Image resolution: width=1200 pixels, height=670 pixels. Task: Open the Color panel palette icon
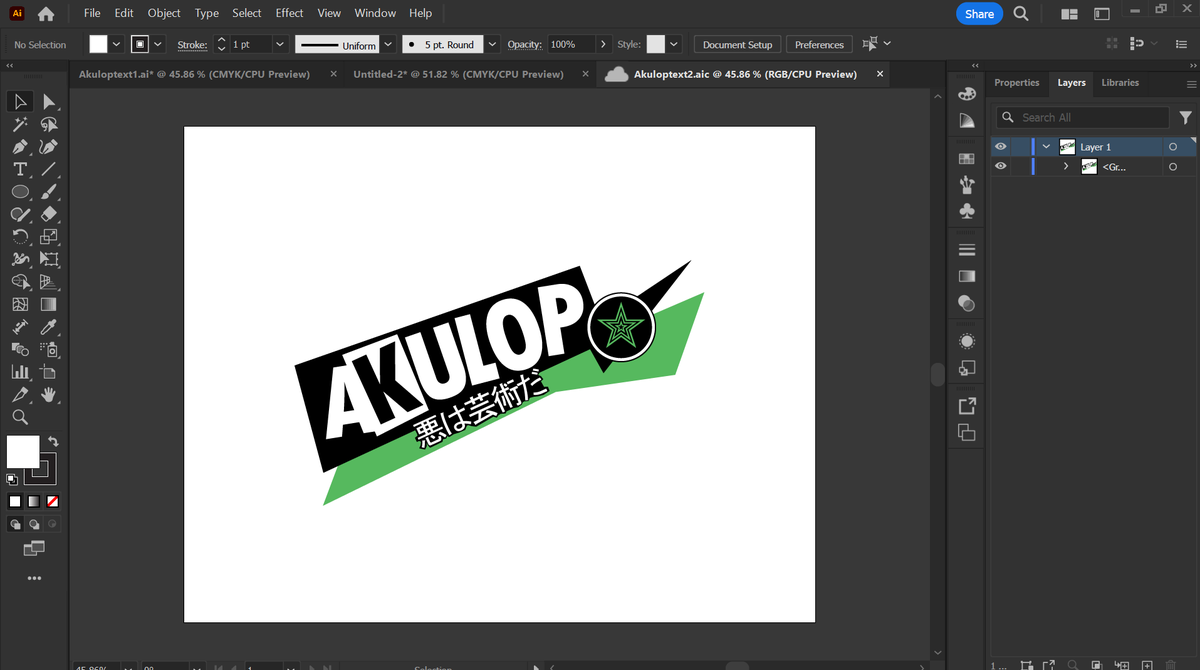[967, 94]
